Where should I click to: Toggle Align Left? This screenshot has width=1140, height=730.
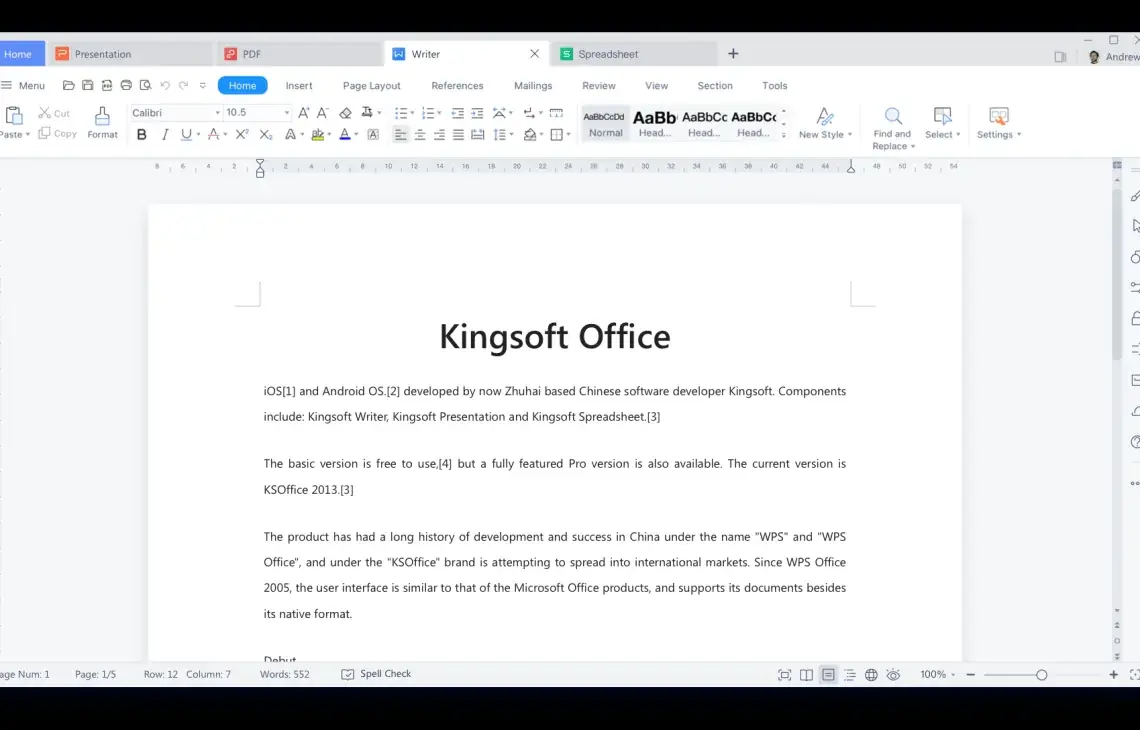[x=400, y=135]
